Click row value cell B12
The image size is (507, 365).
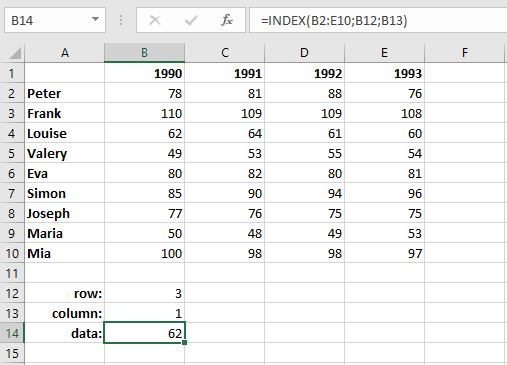click(144, 293)
